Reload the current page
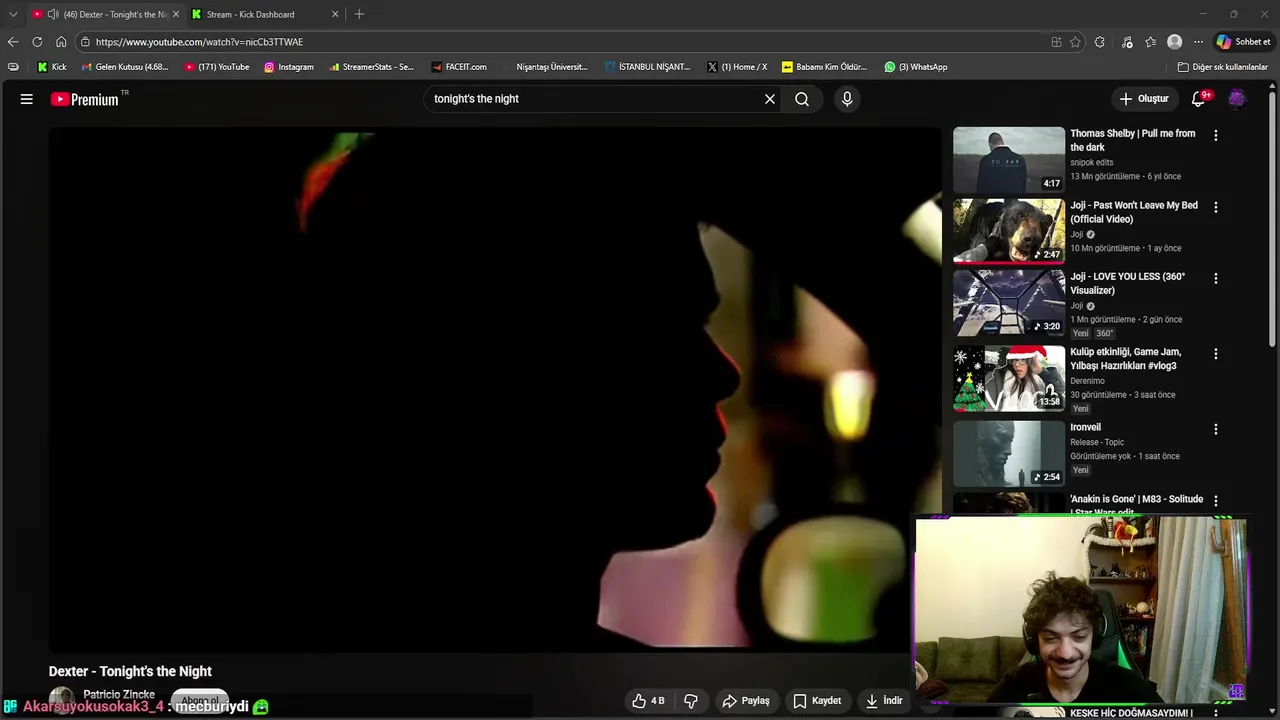Viewport: 1280px width, 720px height. 37,42
